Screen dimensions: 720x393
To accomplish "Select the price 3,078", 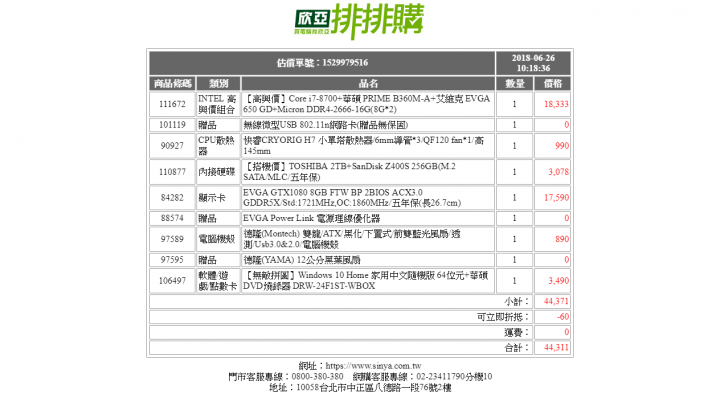I will coord(558,172).
